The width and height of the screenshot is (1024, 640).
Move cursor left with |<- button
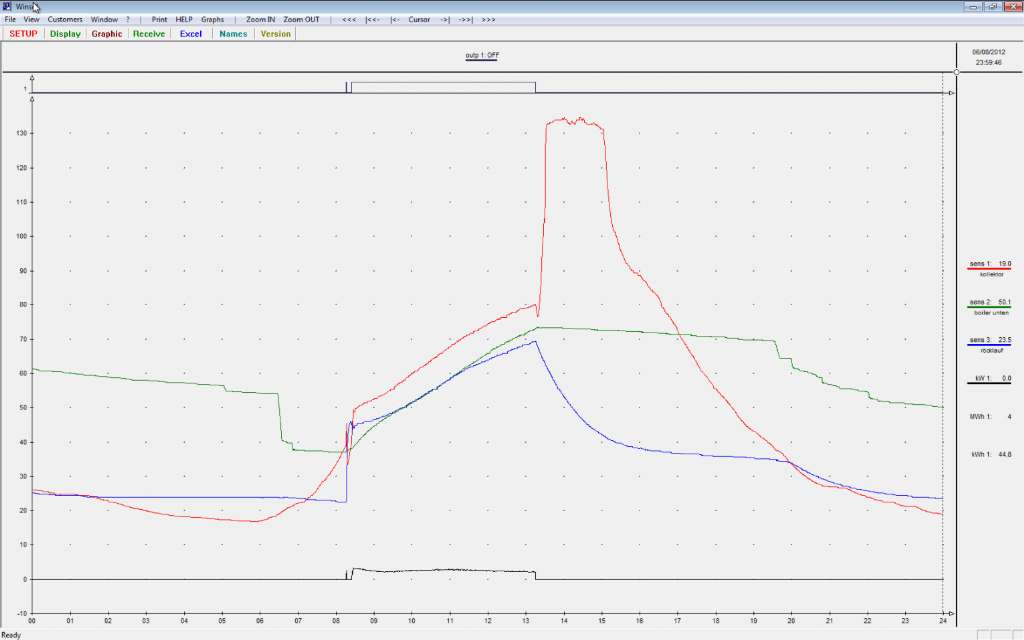point(395,20)
